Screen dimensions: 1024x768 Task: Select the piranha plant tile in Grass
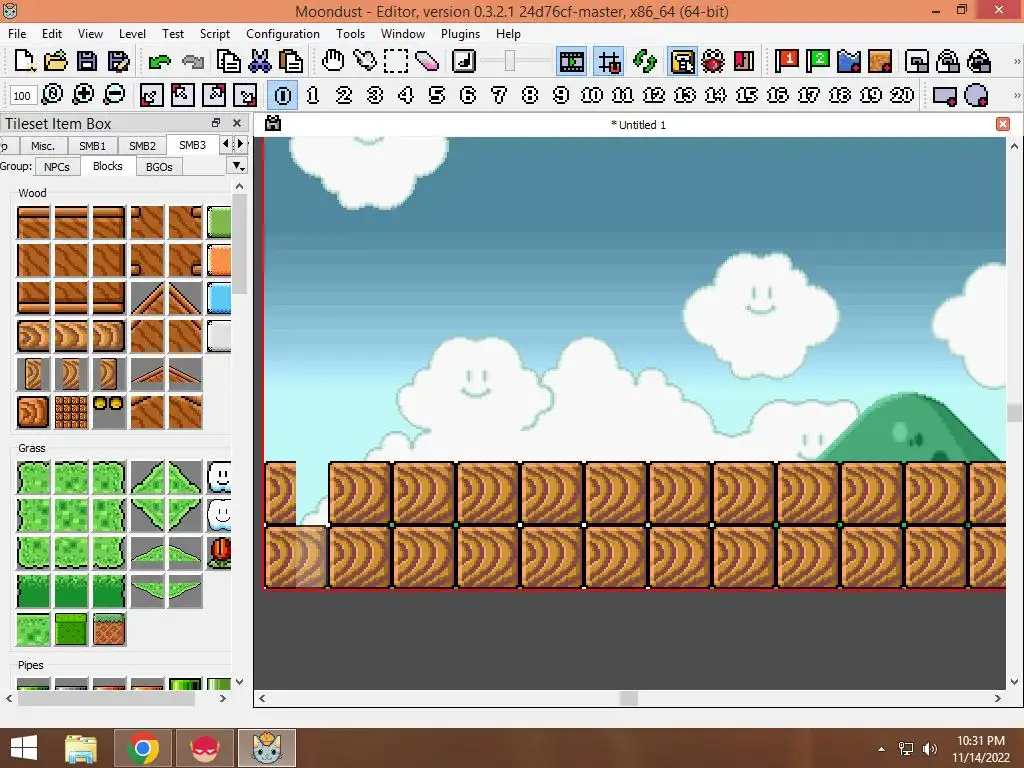pyautogui.click(x=220, y=552)
